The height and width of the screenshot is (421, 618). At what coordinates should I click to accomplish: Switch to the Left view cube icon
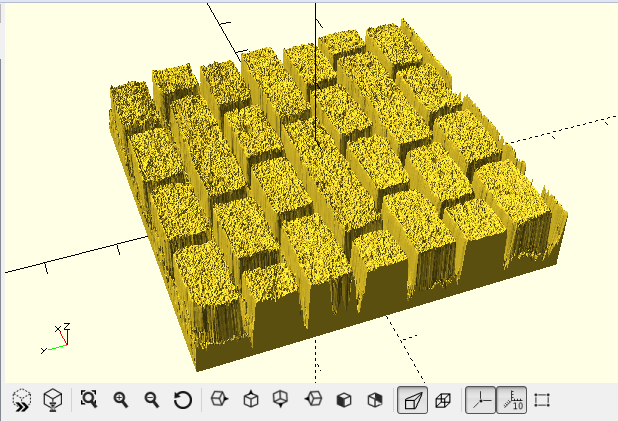click(x=313, y=400)
